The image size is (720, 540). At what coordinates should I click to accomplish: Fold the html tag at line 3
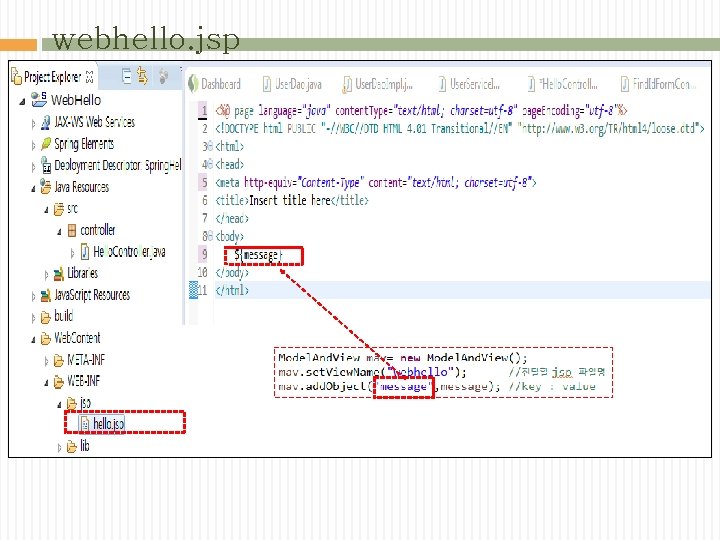(x=210, y=146)
